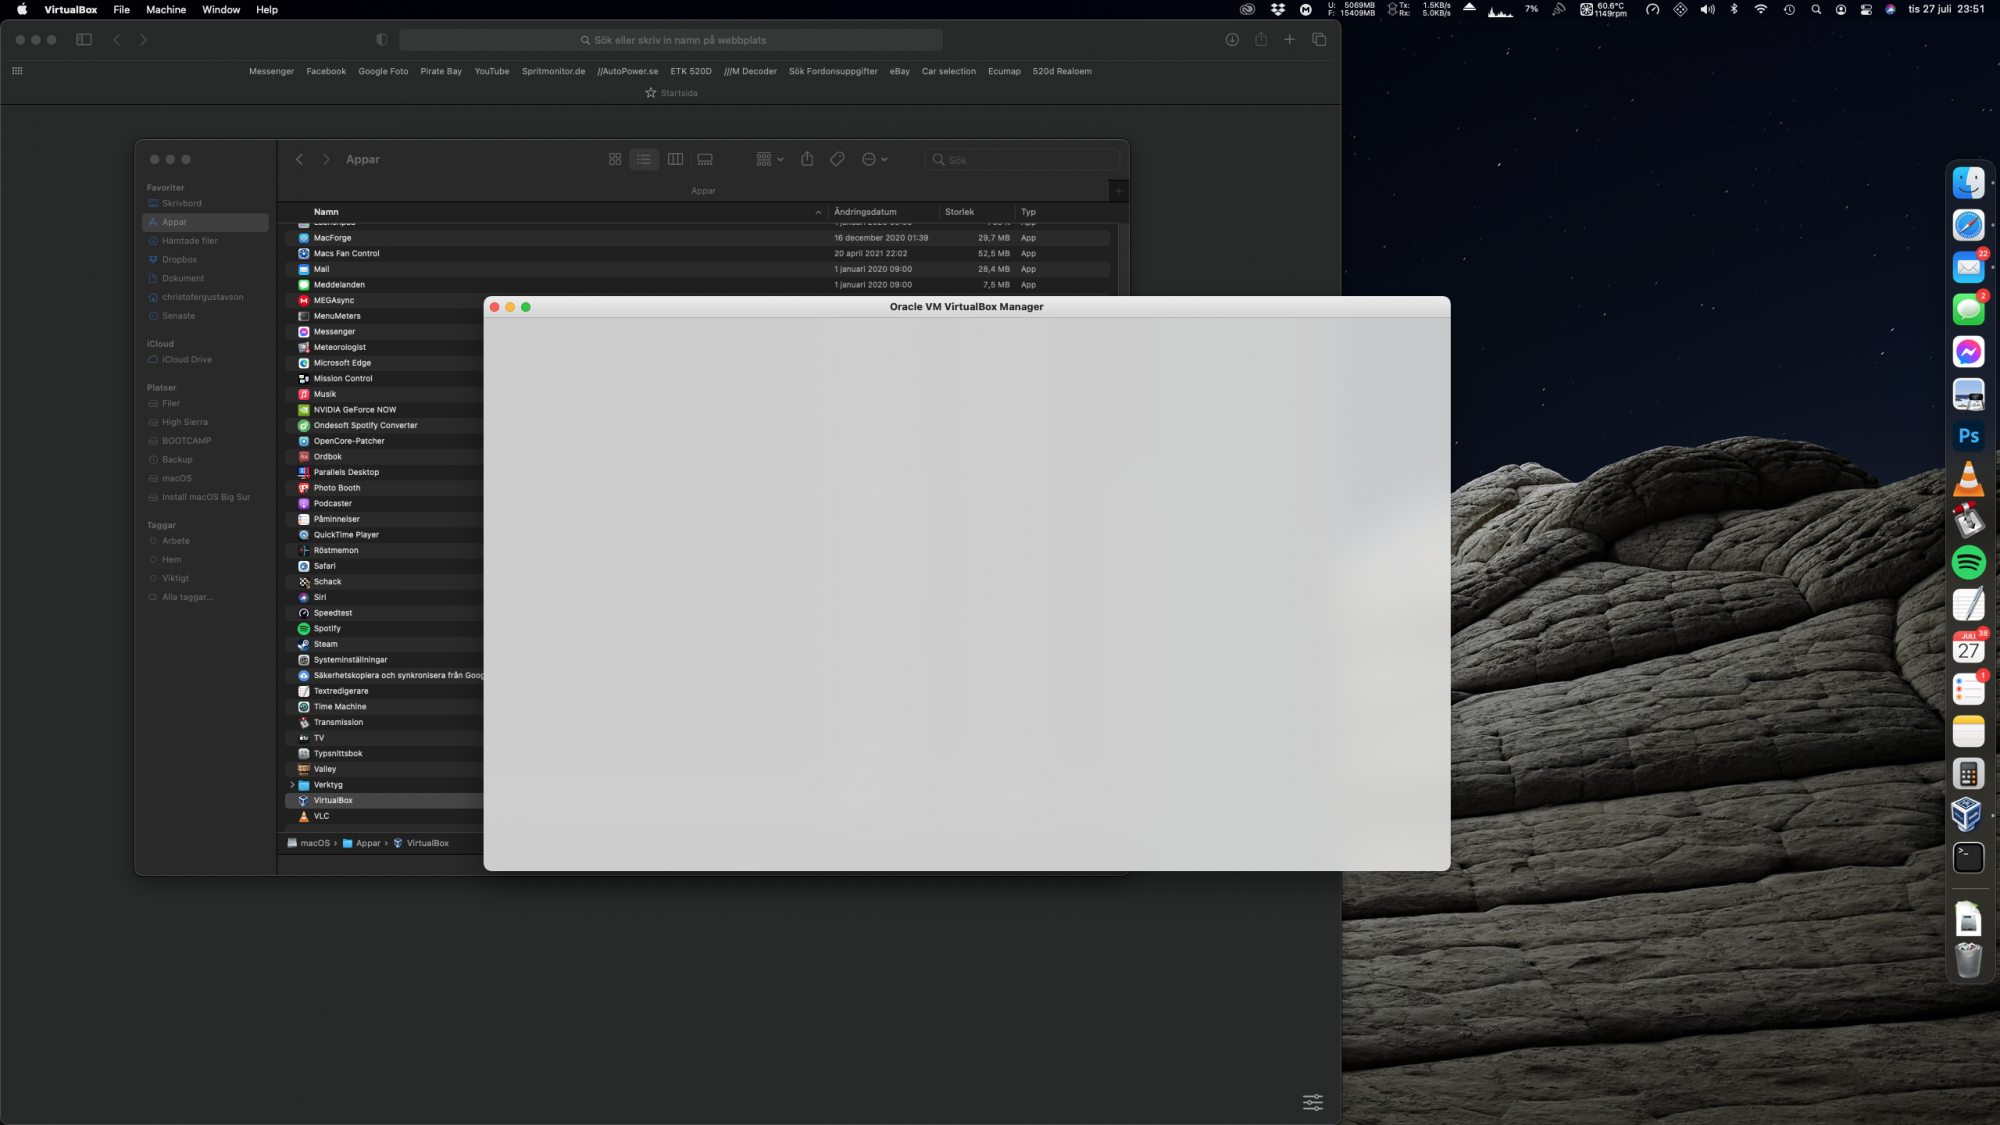Open the Machine menu
The width and height of the screenshot is (2000, 1125).
166,10
